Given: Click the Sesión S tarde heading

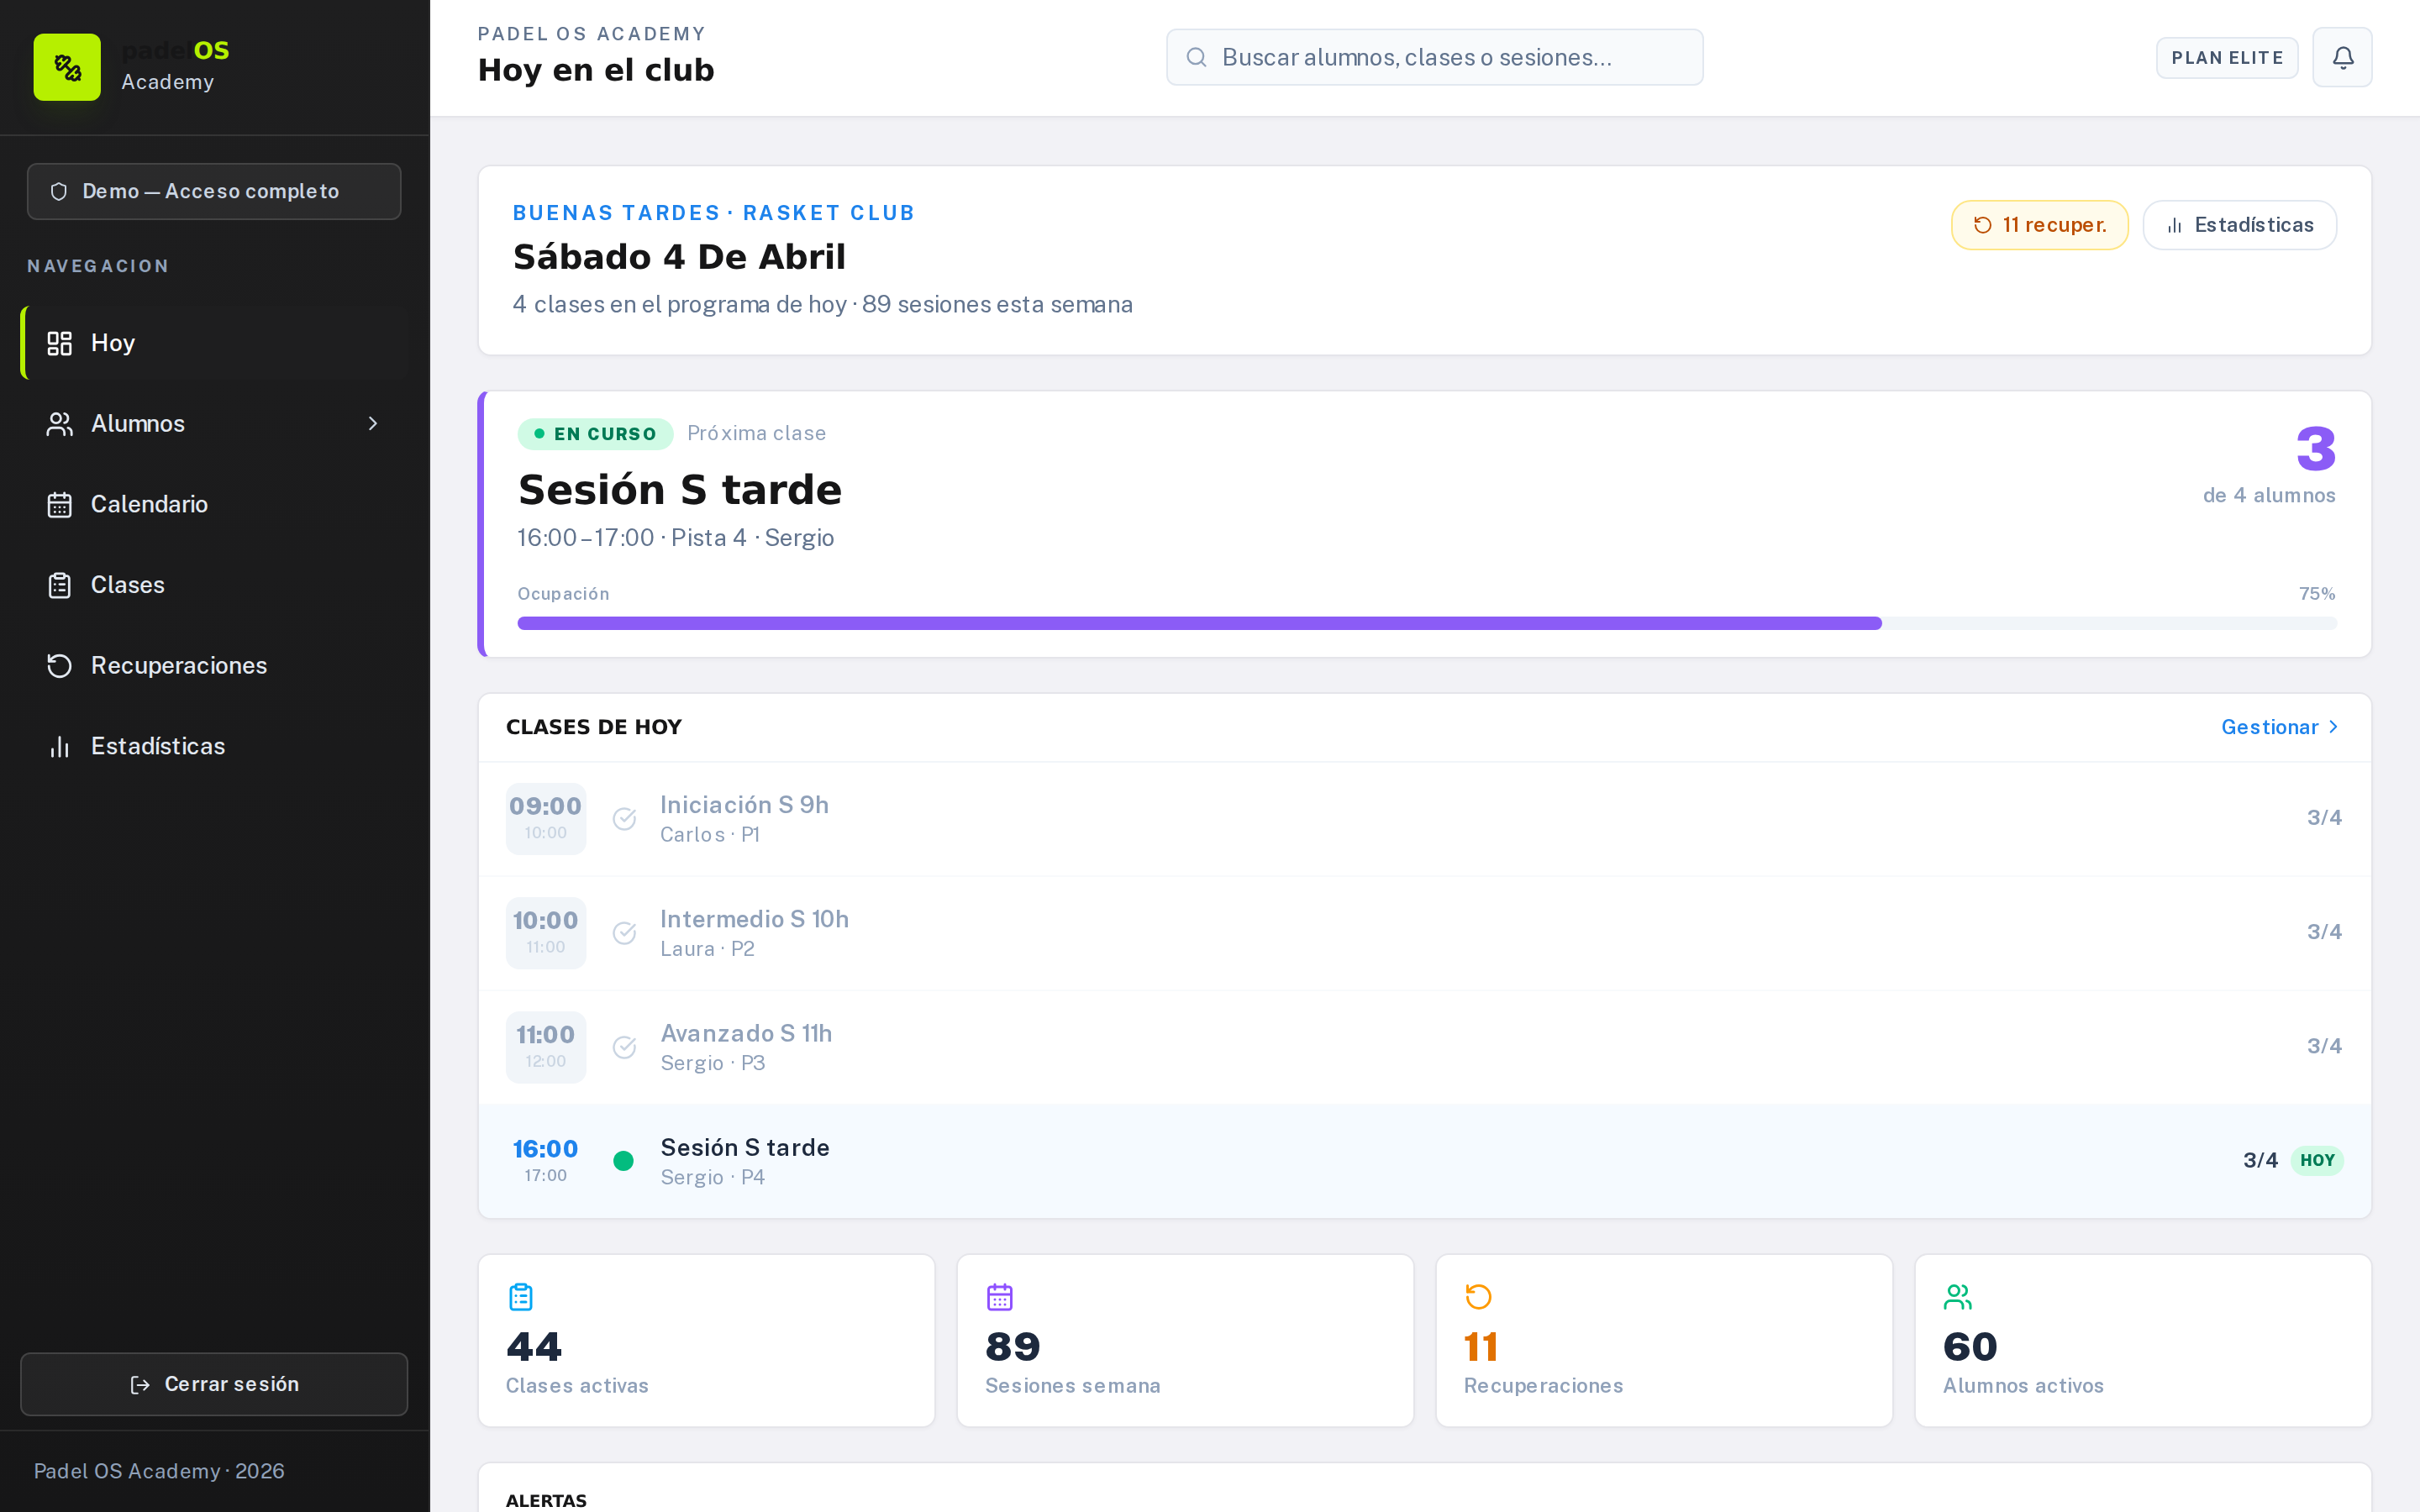Looking at the screenshot, I should pos(680,490).
